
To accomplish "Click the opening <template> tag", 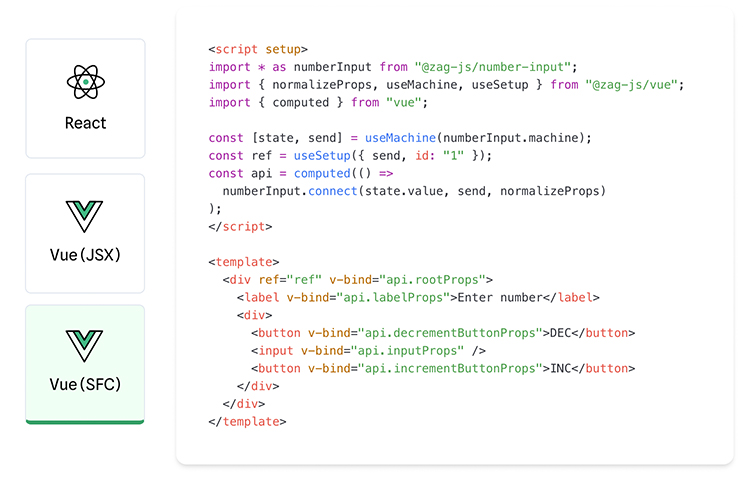I will coord(243,262).
